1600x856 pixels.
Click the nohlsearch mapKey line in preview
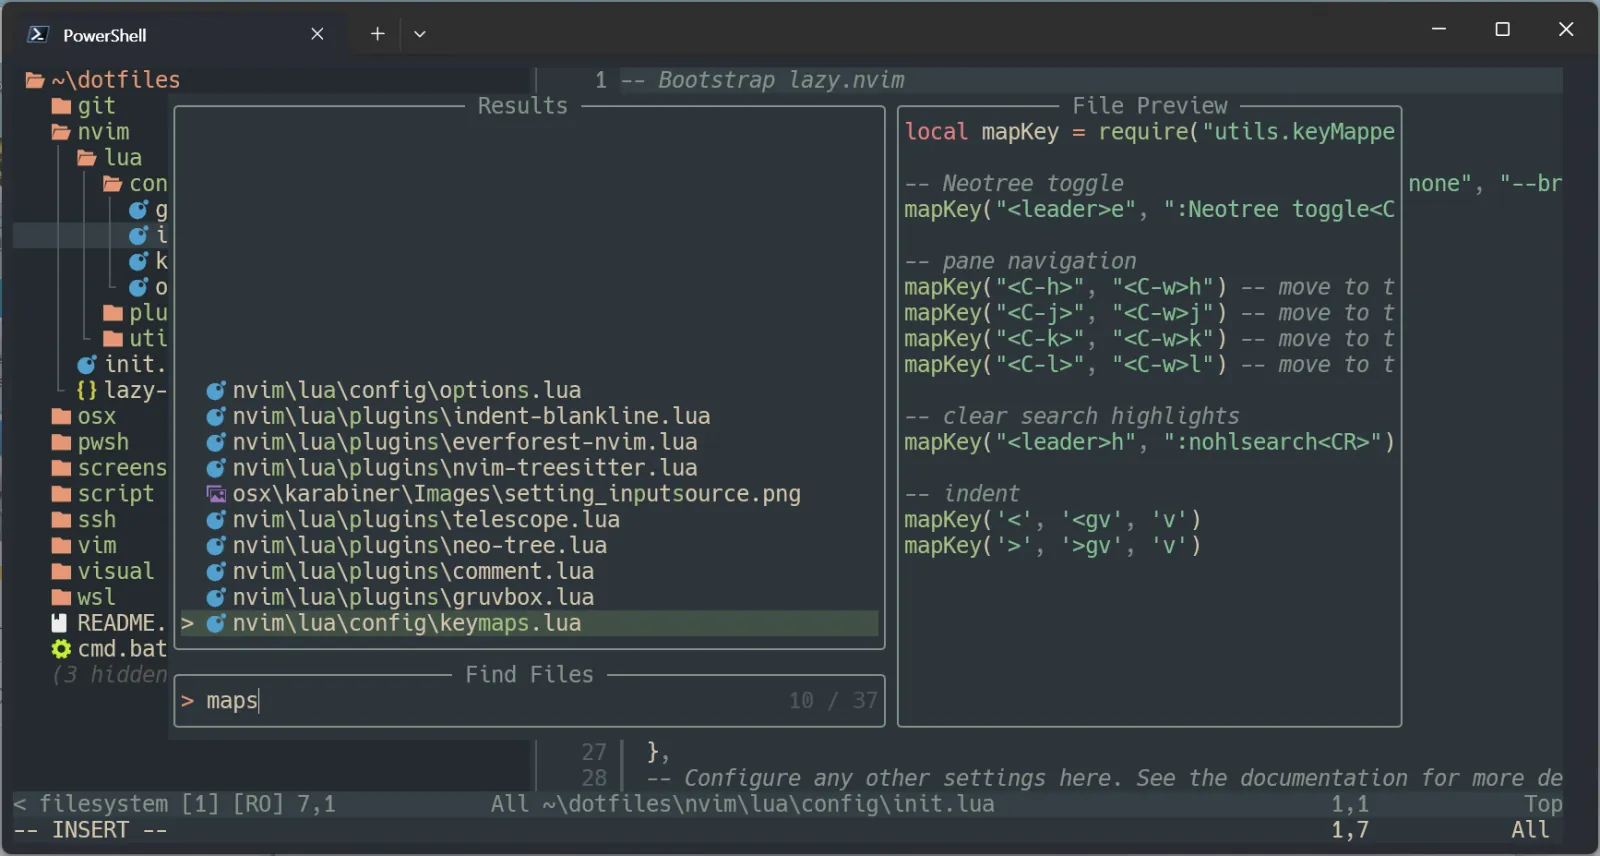click(x=1149, y=443)
